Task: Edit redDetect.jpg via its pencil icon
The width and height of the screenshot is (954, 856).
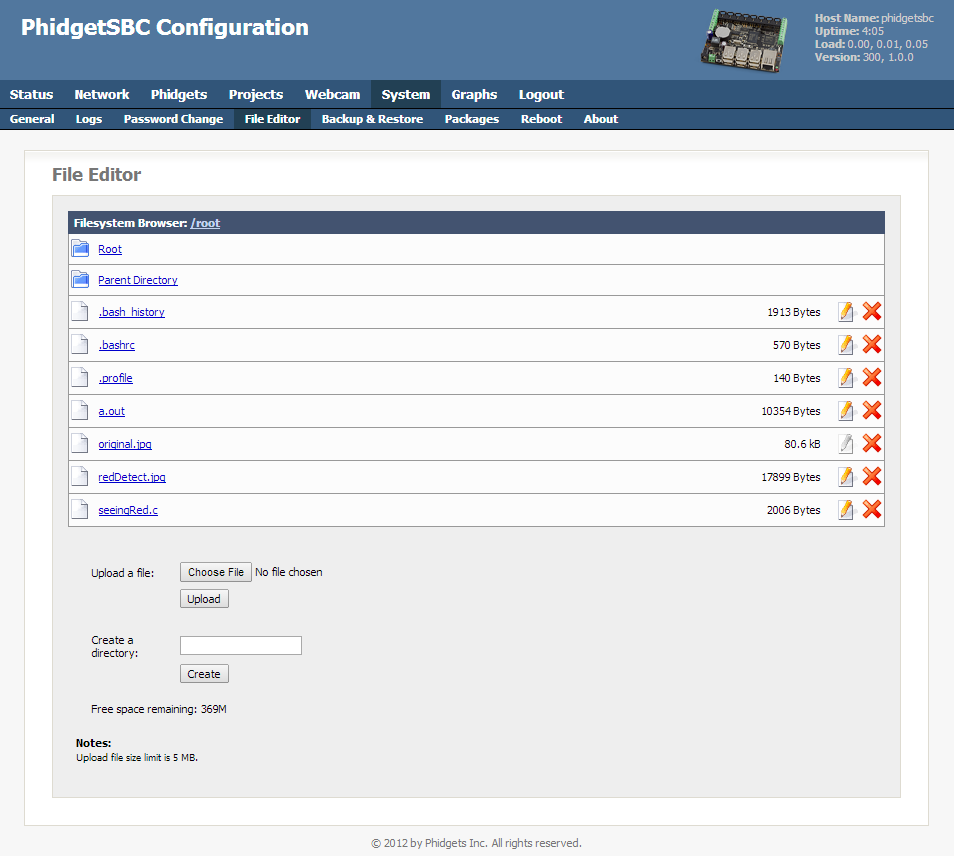Action: click(846, 477)
